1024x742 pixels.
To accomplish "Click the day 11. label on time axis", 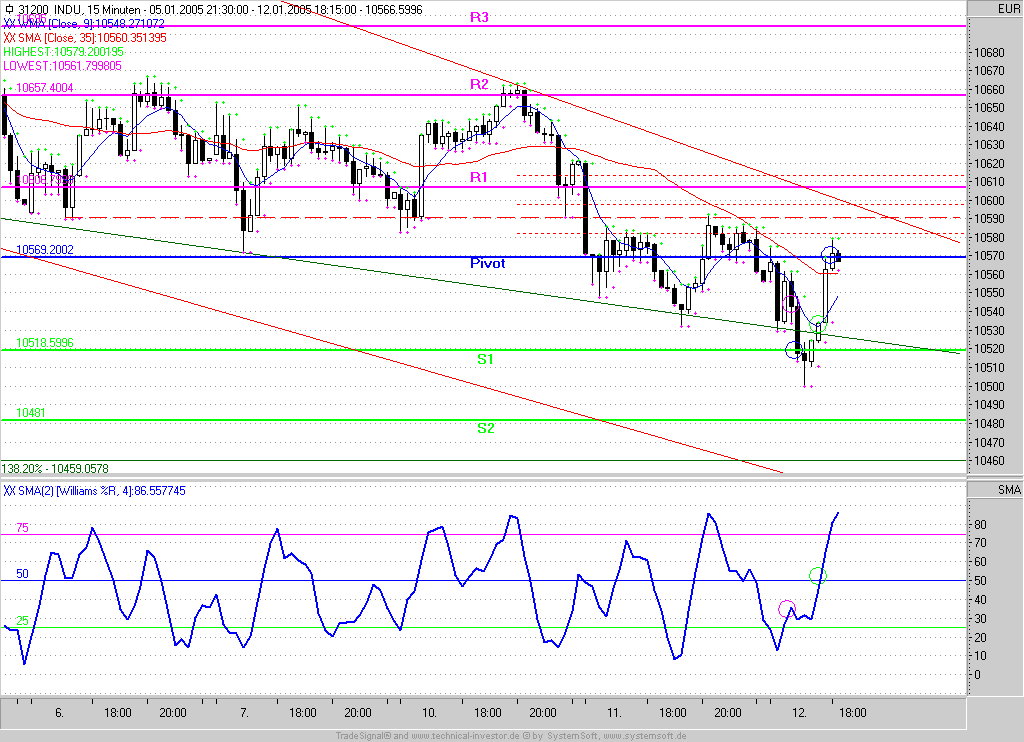I will [614, 713].
